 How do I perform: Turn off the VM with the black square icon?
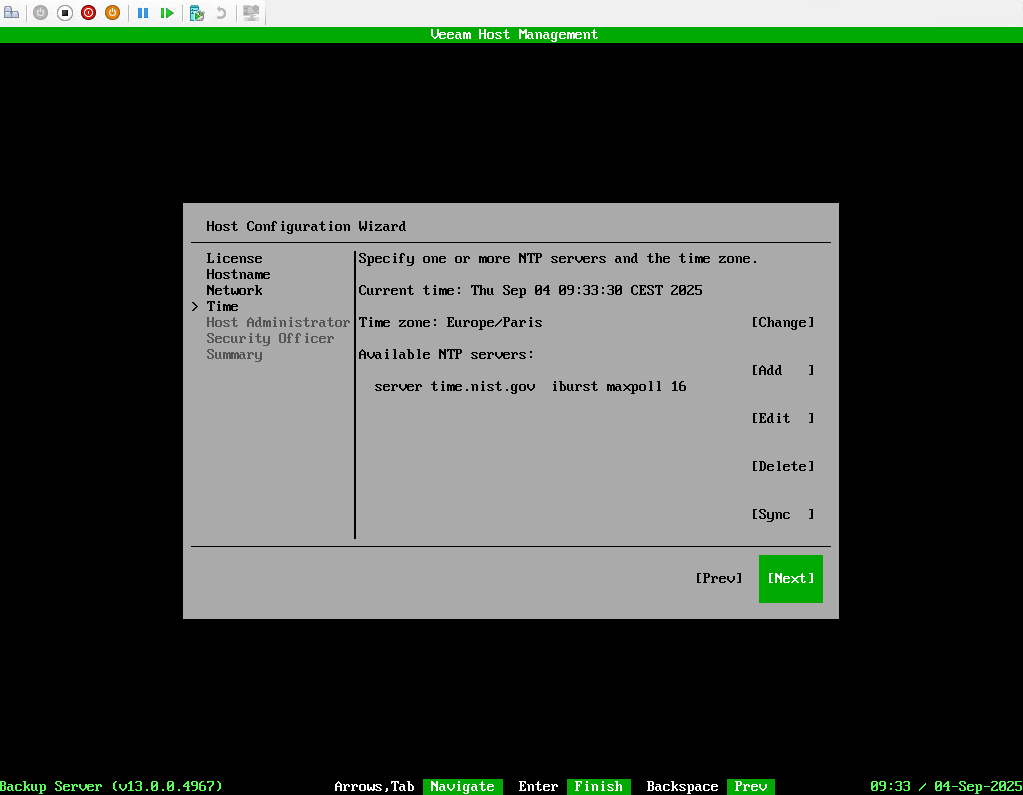64,13
